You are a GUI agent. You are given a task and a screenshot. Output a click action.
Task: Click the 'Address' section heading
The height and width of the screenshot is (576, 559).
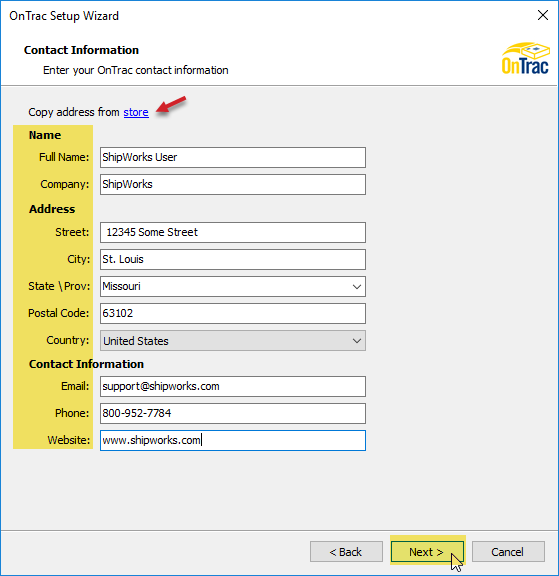point(52,209)
